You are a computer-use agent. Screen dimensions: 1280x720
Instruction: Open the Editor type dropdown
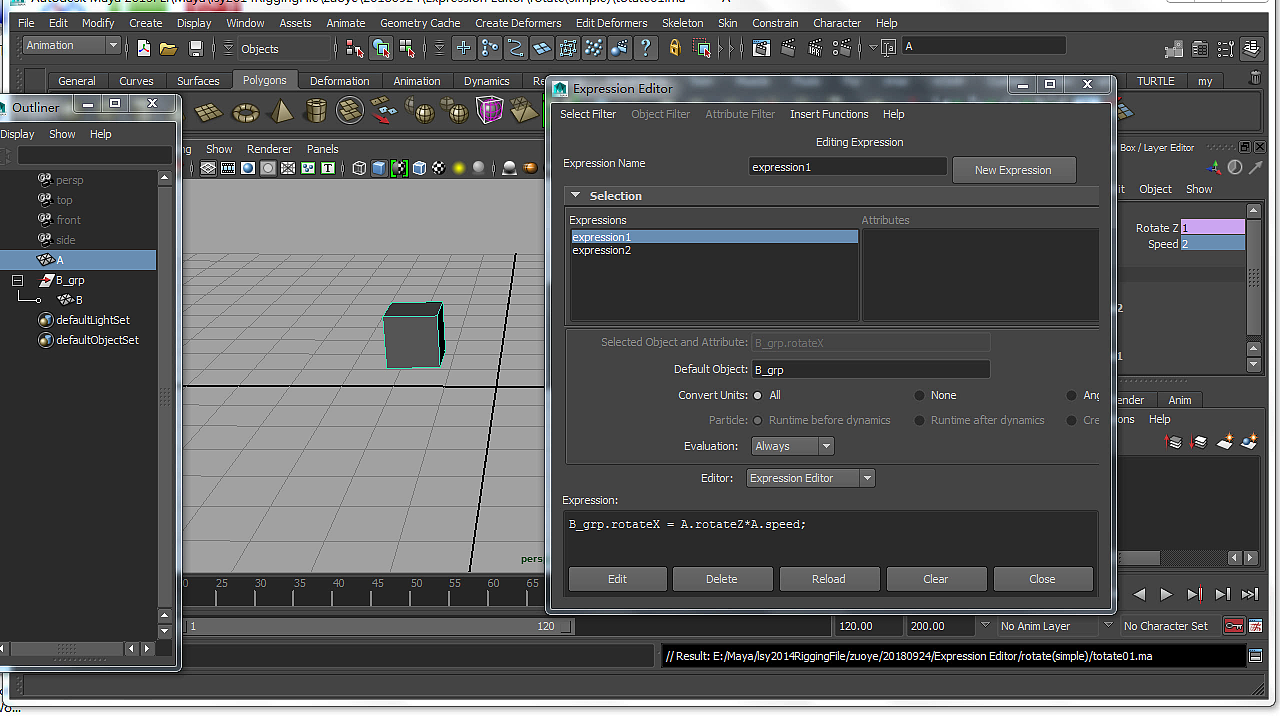810,478
